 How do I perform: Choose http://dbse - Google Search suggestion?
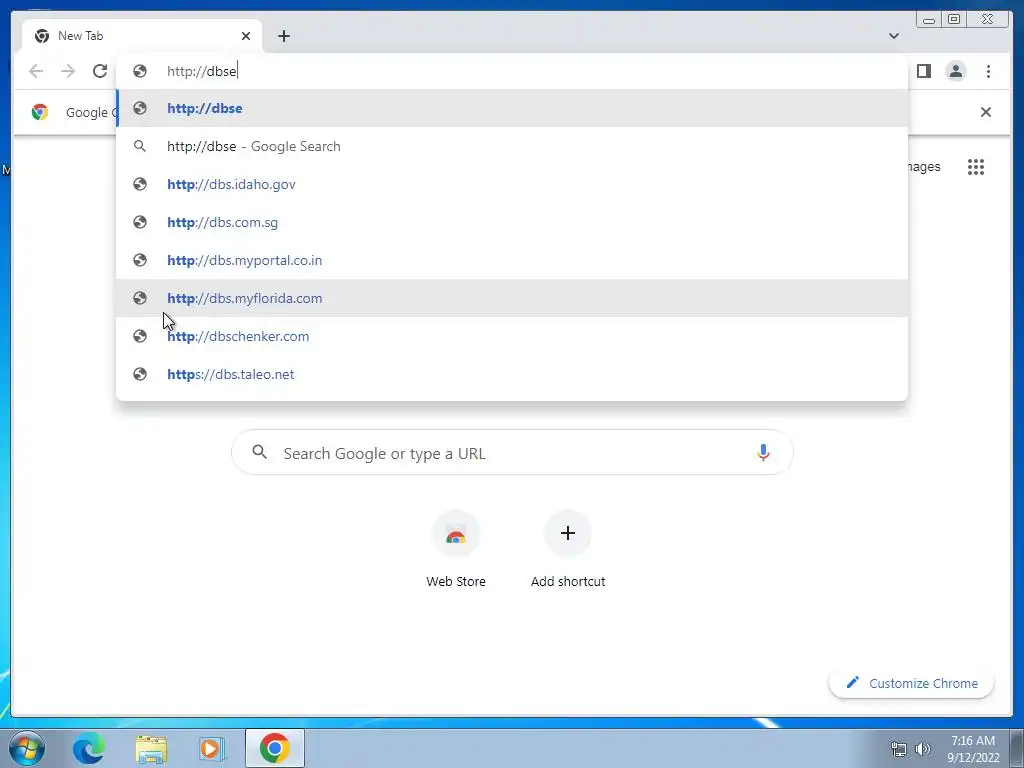(512, 146)
